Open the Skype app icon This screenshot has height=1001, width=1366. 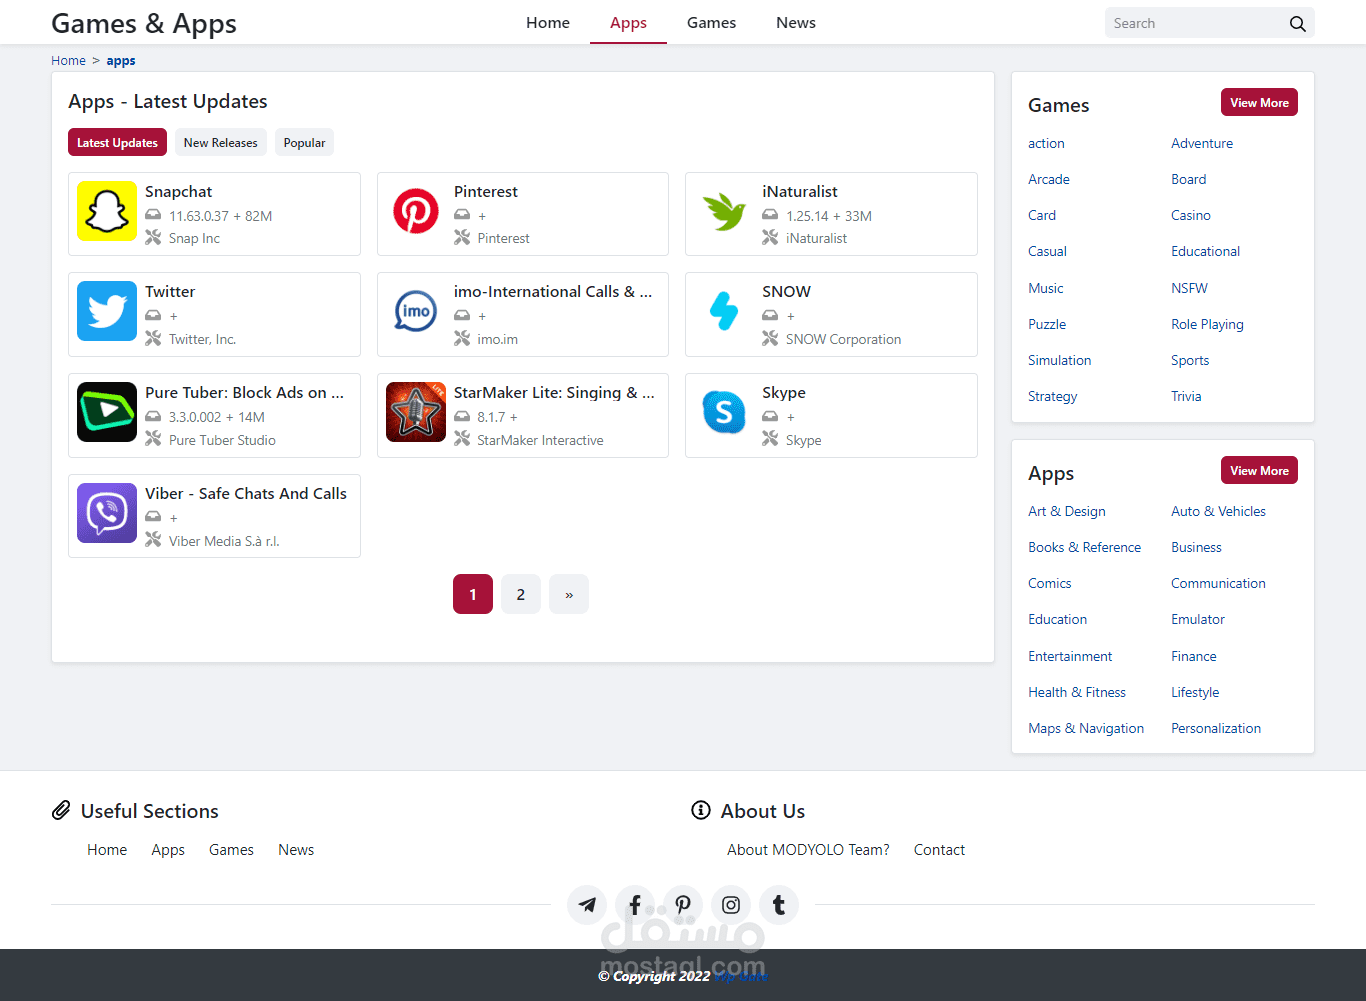[x=724, y=412]
